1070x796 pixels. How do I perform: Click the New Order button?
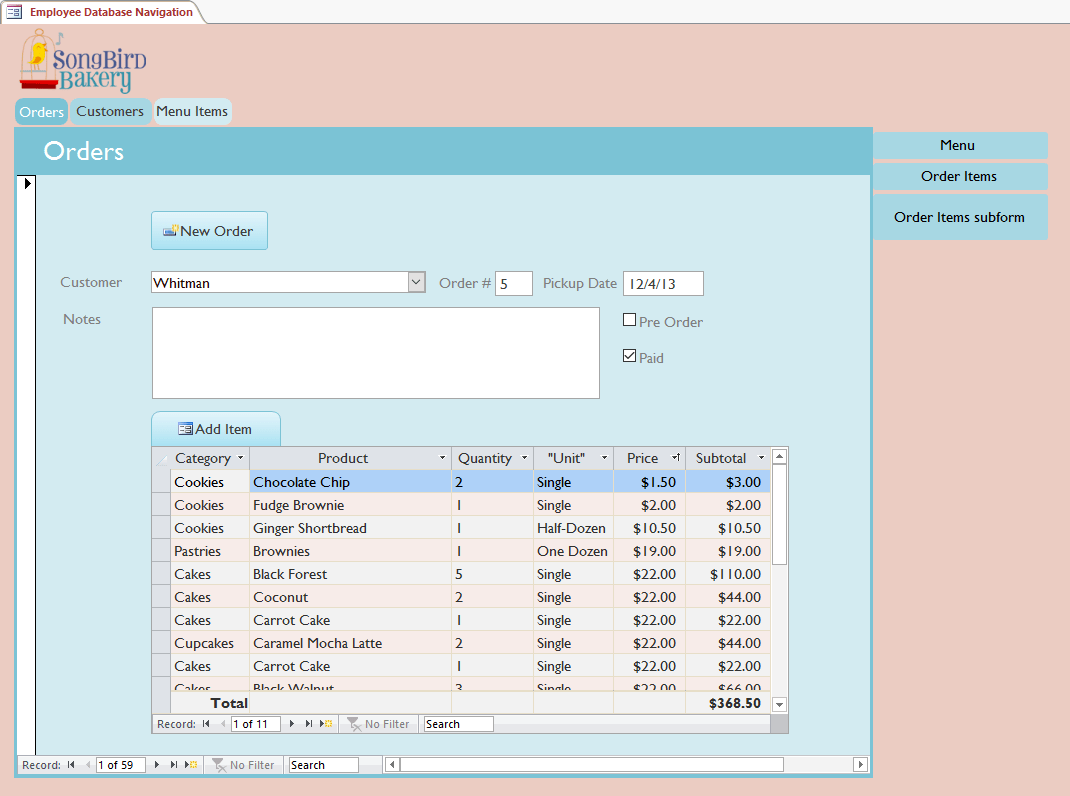[209, 230]
